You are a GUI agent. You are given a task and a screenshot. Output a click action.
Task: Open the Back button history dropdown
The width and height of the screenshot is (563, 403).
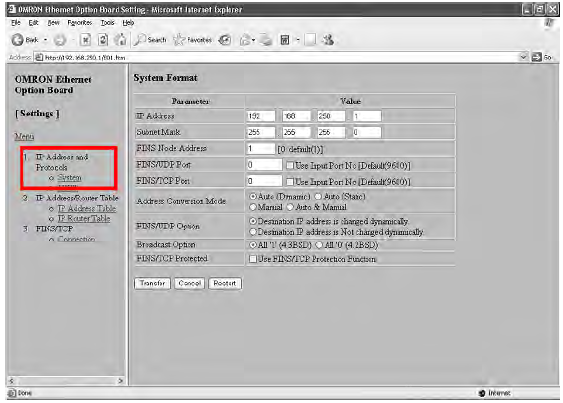click(x=46, y=40)
